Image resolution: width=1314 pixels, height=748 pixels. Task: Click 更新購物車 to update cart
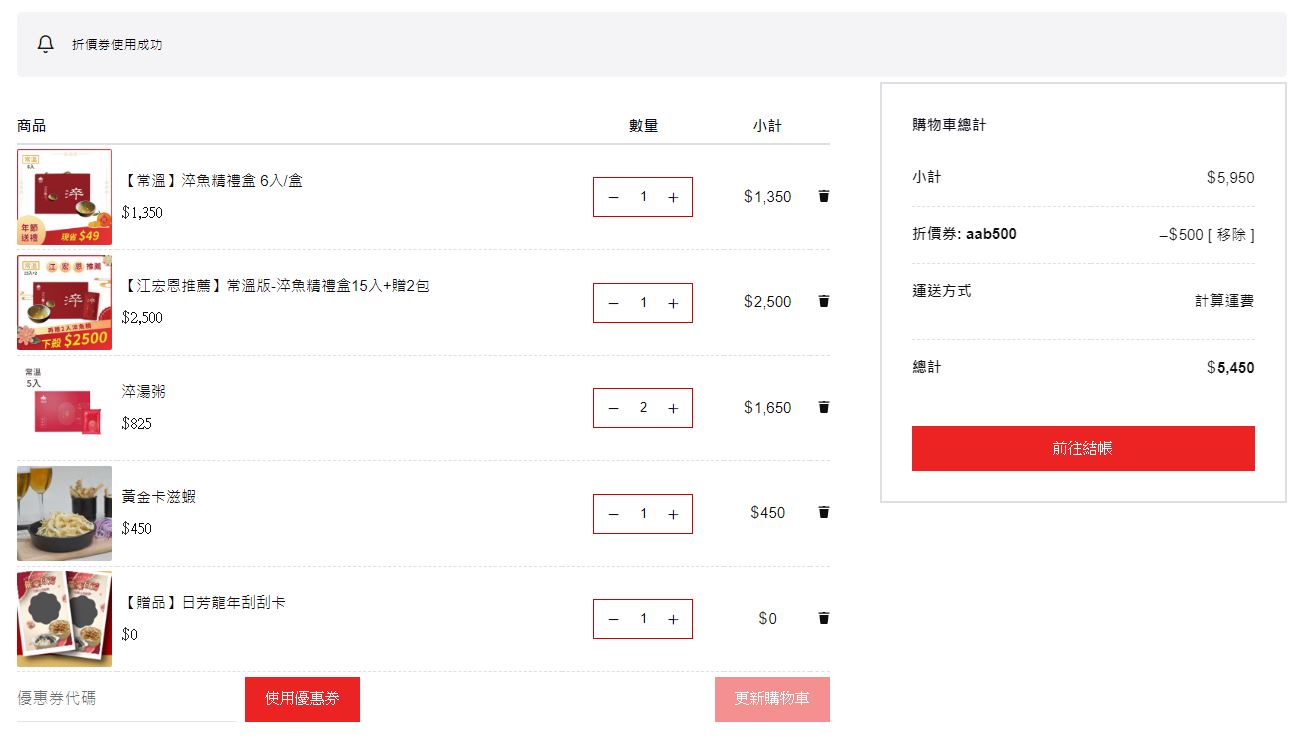(771, 699)
